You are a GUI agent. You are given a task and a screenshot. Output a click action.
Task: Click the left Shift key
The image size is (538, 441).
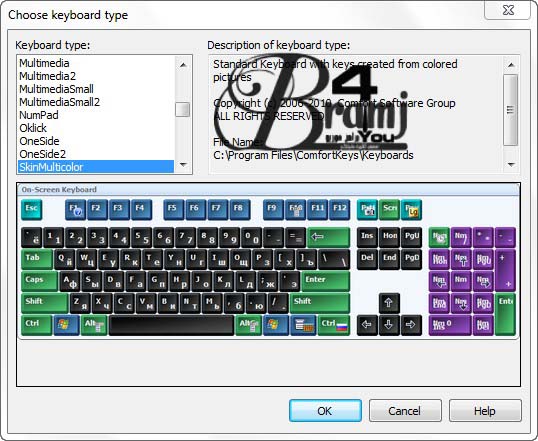[45, 303]
